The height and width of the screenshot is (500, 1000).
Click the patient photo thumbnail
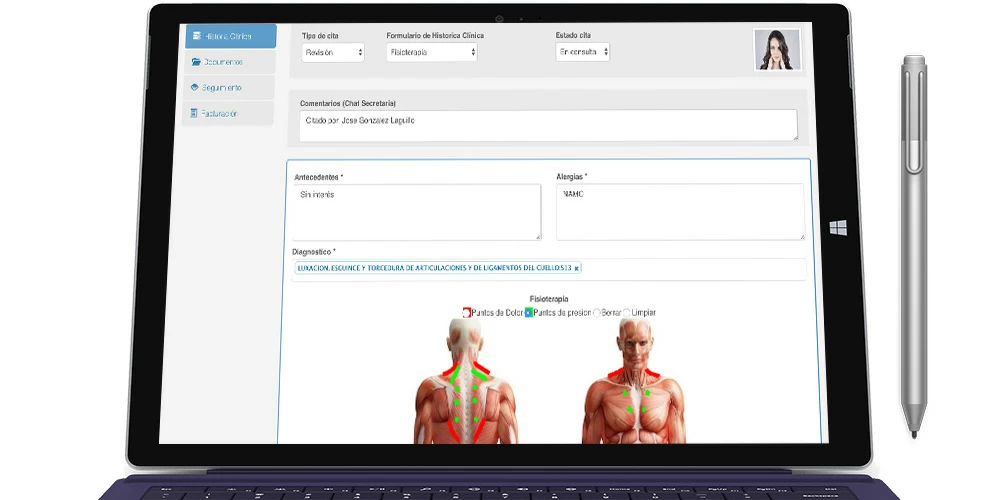pyautogui.click(x=777, y=49)
